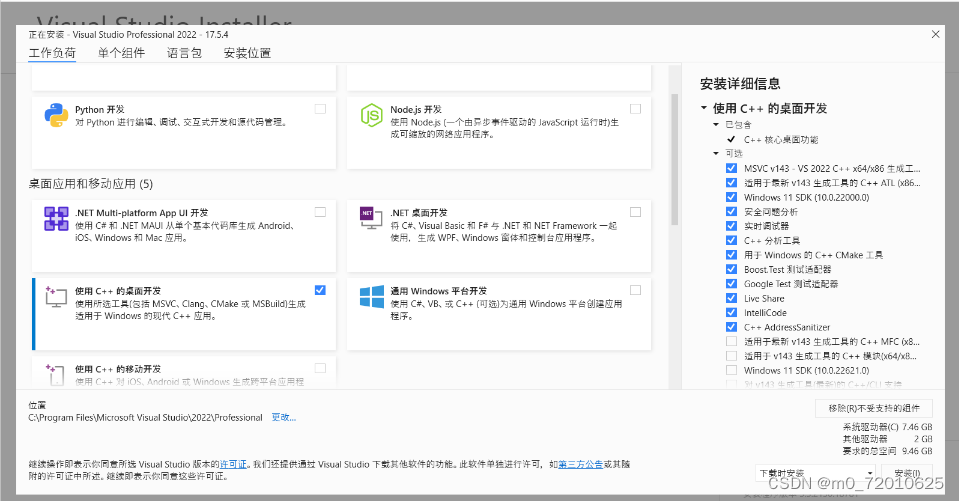Viewport: 959px width, 501px height.
Task: Uncheck MSVC v143 build tools option
Action: point(731,168)
